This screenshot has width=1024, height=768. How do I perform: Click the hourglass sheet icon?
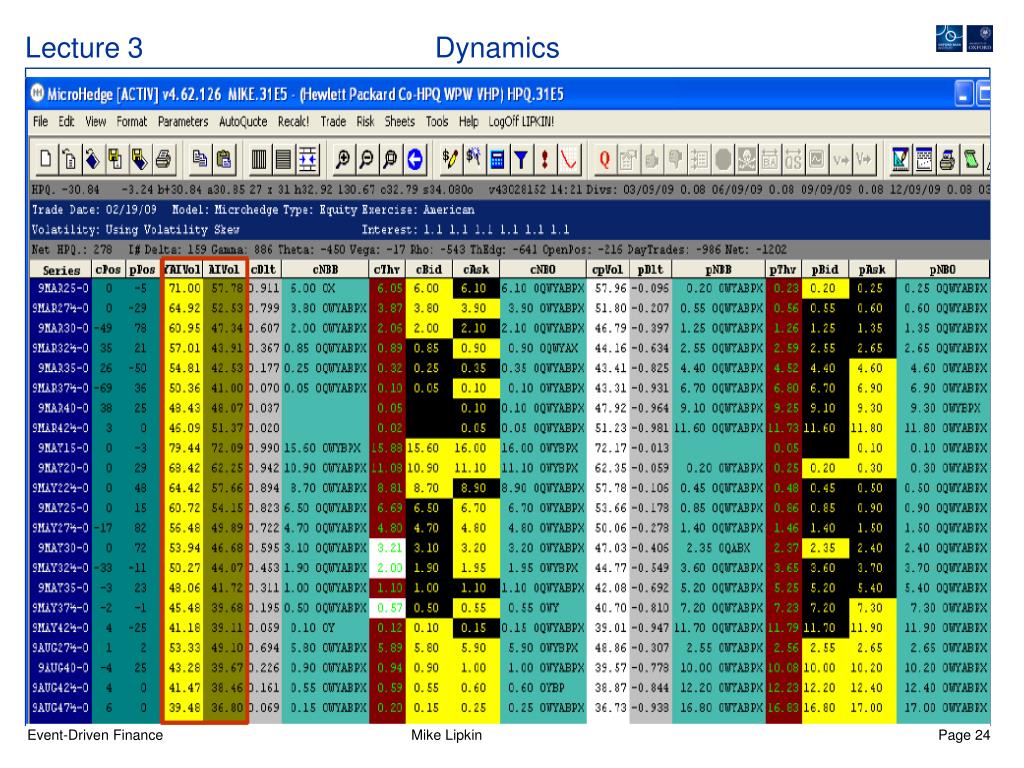point(901,159)
